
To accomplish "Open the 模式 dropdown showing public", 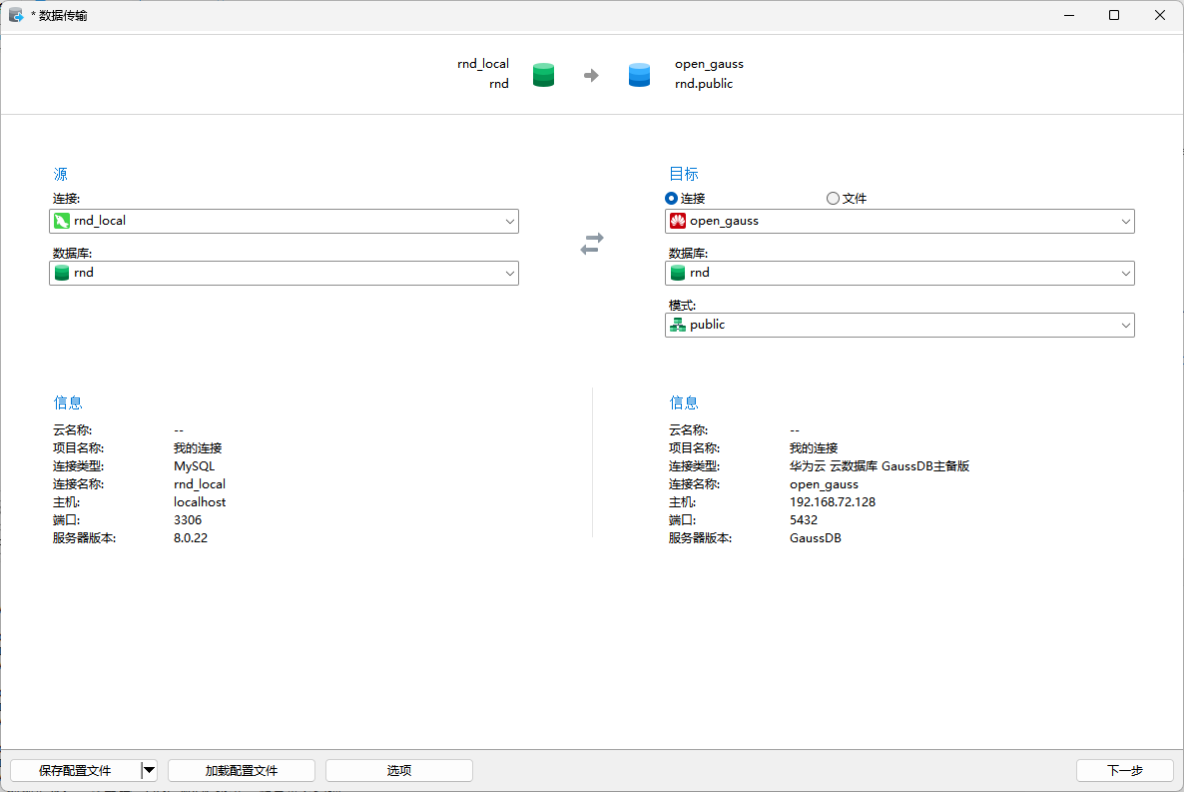I will pyautogui.click(x=1126, y=324).
